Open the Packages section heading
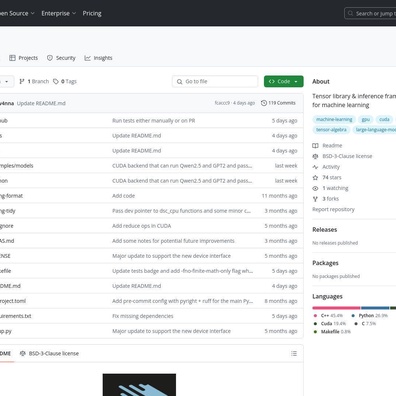 (x=325, y=263)
